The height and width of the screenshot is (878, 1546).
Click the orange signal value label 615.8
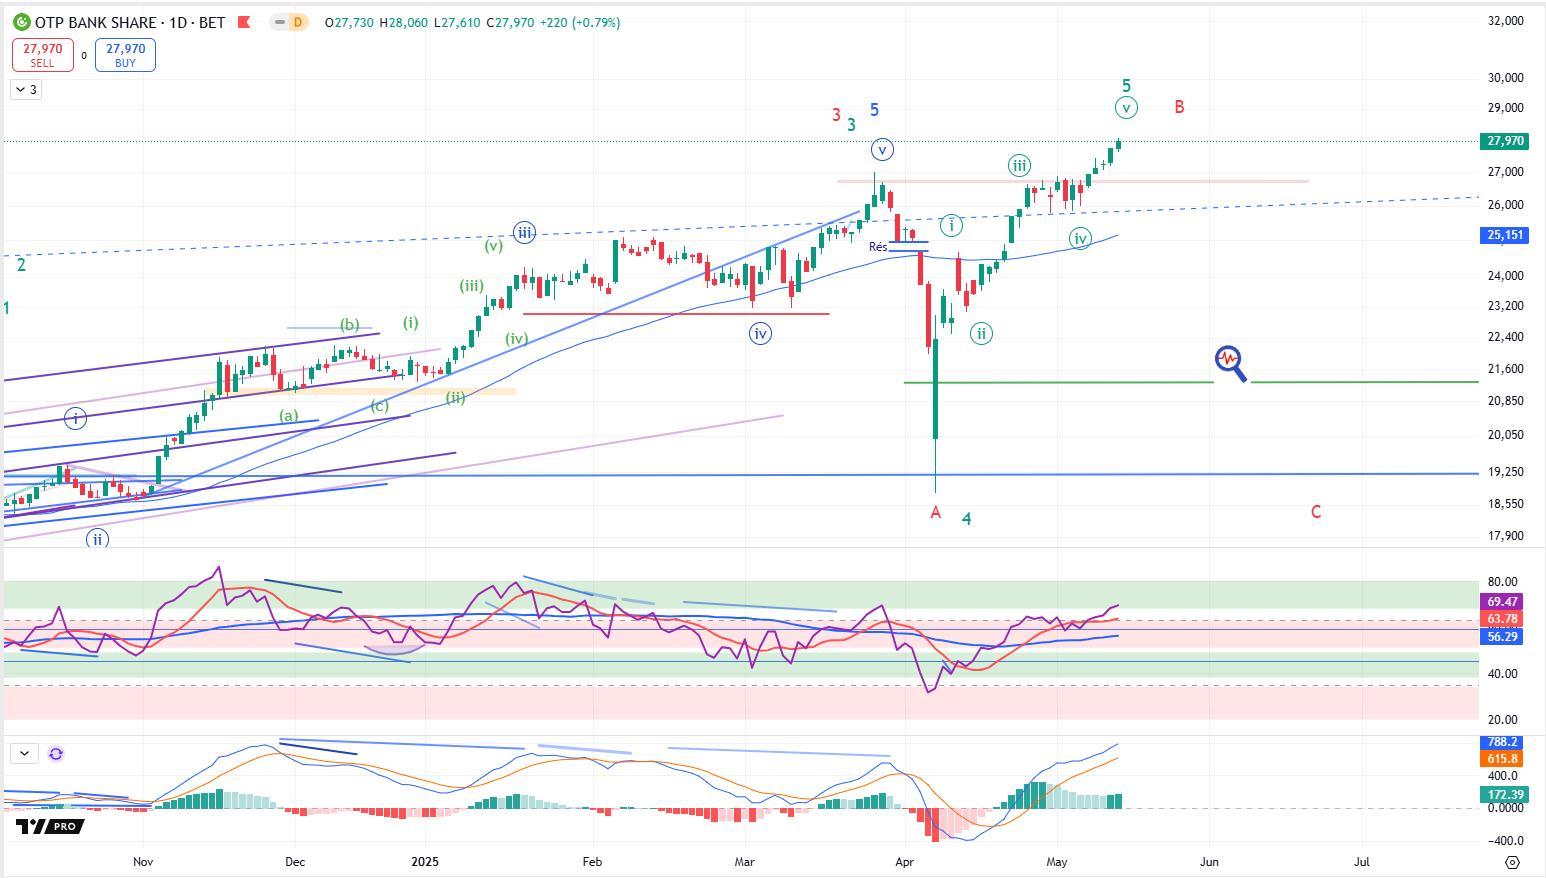pos(1502,760)
